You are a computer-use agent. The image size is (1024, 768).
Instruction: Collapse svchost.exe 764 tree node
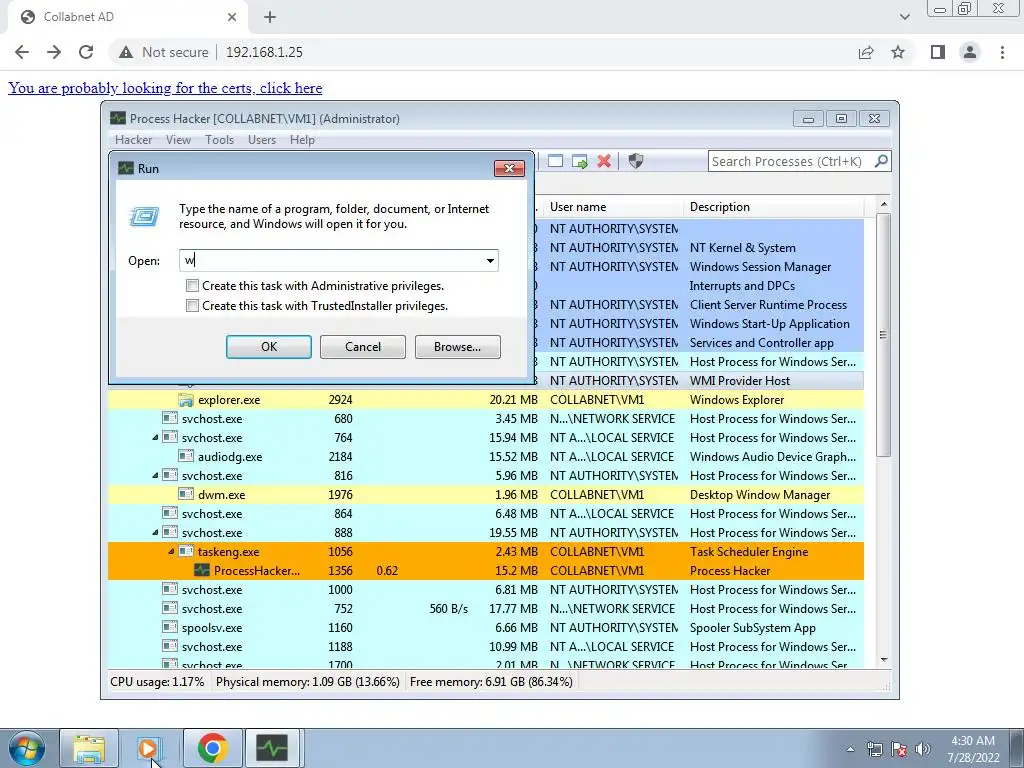coord(155,438)
